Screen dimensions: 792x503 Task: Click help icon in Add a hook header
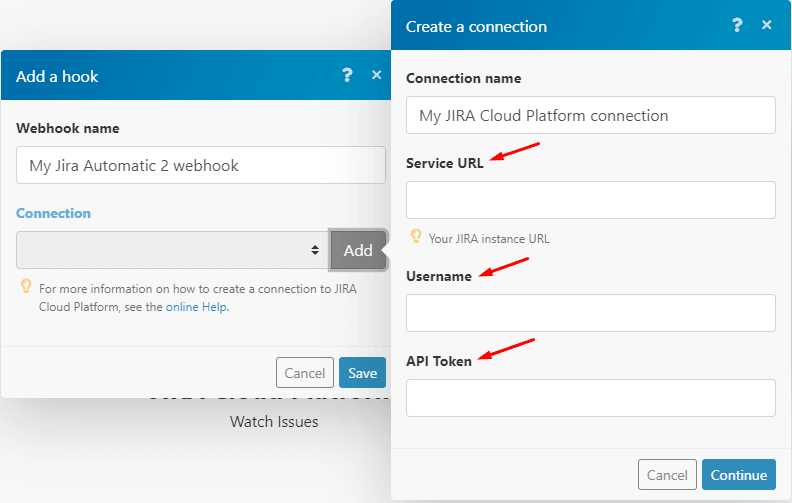click(x=347, y=75)
